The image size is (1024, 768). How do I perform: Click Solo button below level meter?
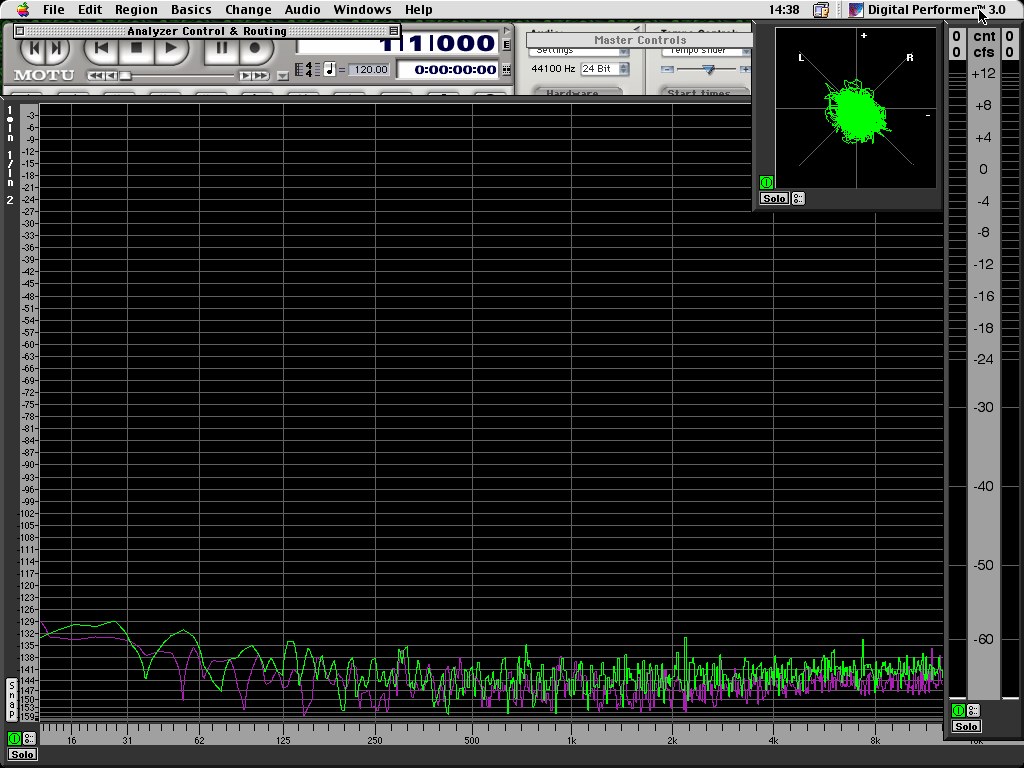coord(966,726)
